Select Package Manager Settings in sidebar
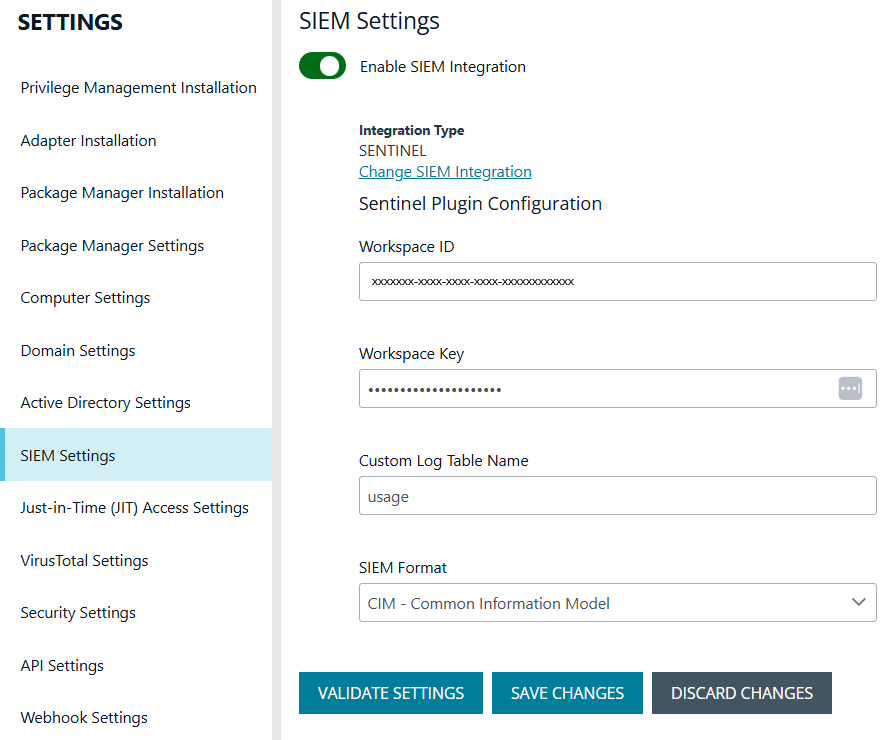 tap(112, 245)
